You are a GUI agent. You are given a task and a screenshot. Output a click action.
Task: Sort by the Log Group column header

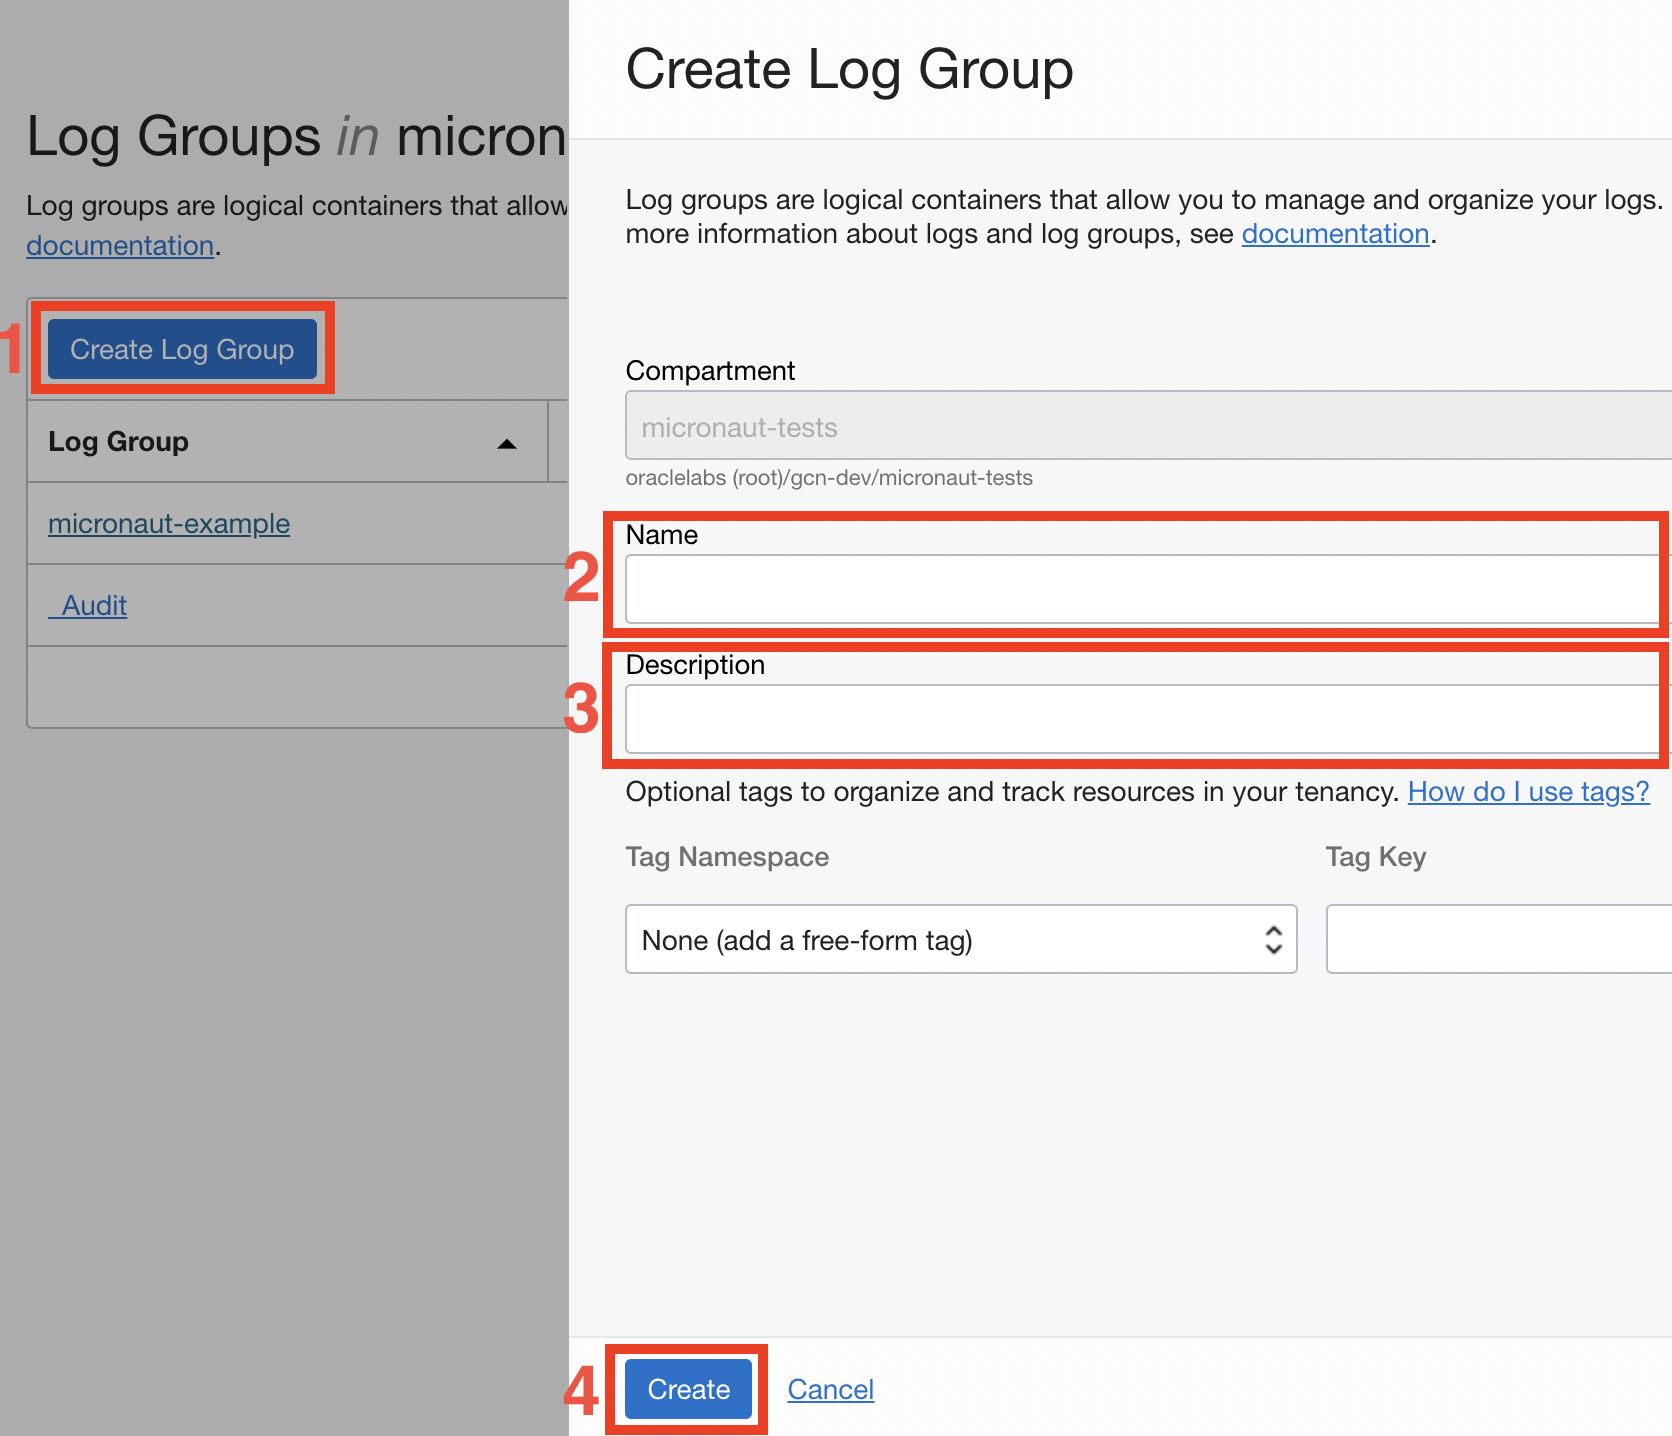click(x=119, y=441)
